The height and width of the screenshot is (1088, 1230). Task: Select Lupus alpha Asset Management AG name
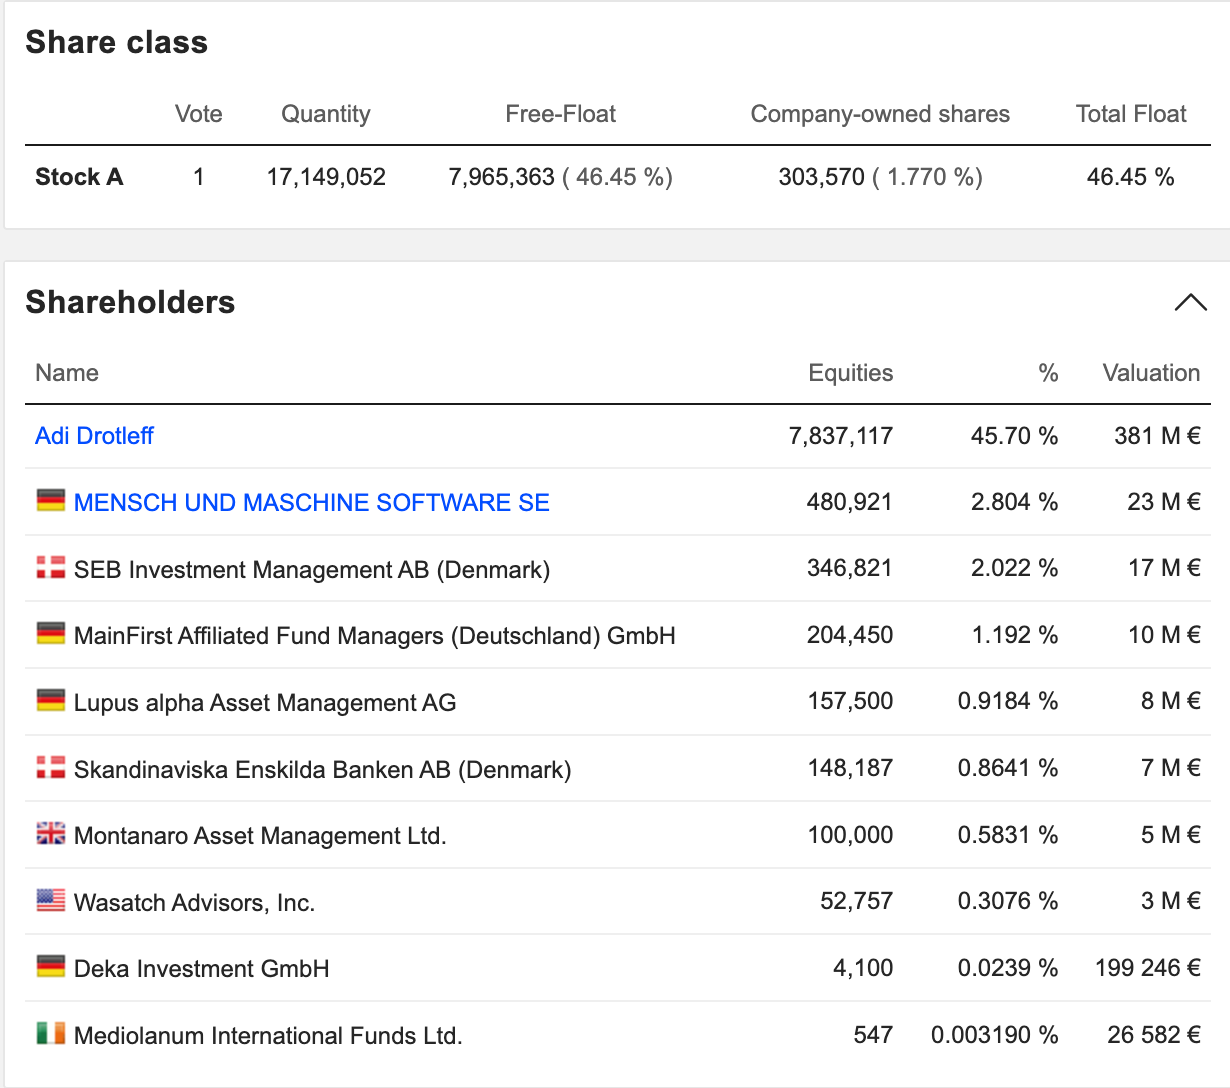click(265, 703)
